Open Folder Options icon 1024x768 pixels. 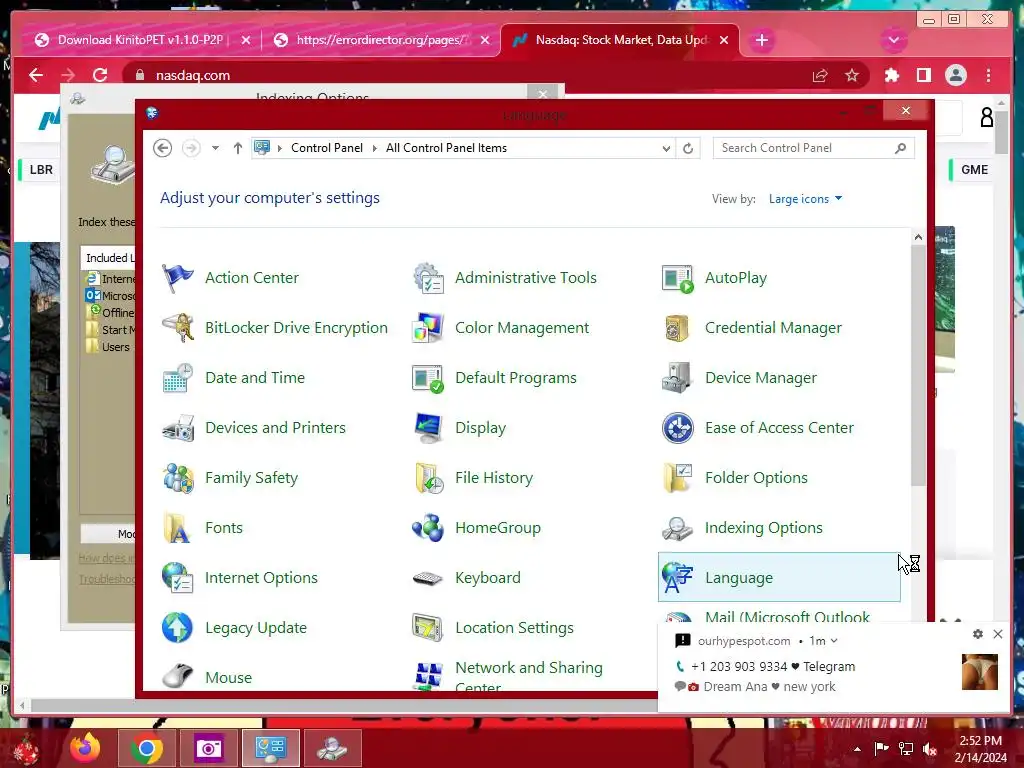678,478
